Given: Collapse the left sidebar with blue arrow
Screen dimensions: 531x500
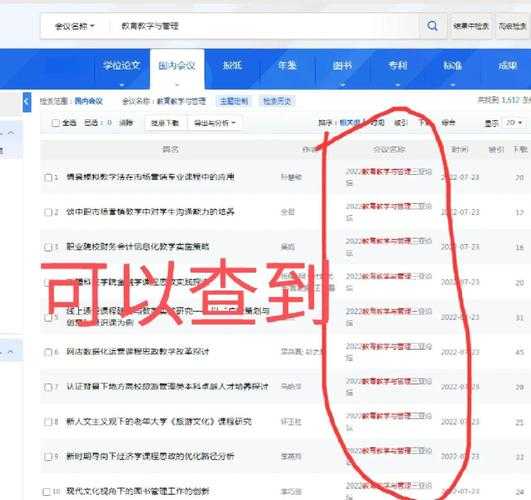Looking at the screenshot, I should tap(27, 102).
